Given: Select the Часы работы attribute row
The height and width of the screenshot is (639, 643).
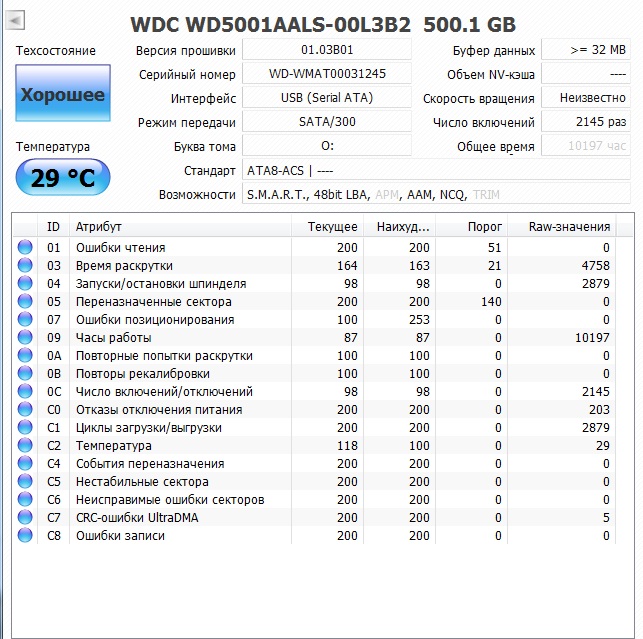Looking at the screenshot, I should coord(314,338).
